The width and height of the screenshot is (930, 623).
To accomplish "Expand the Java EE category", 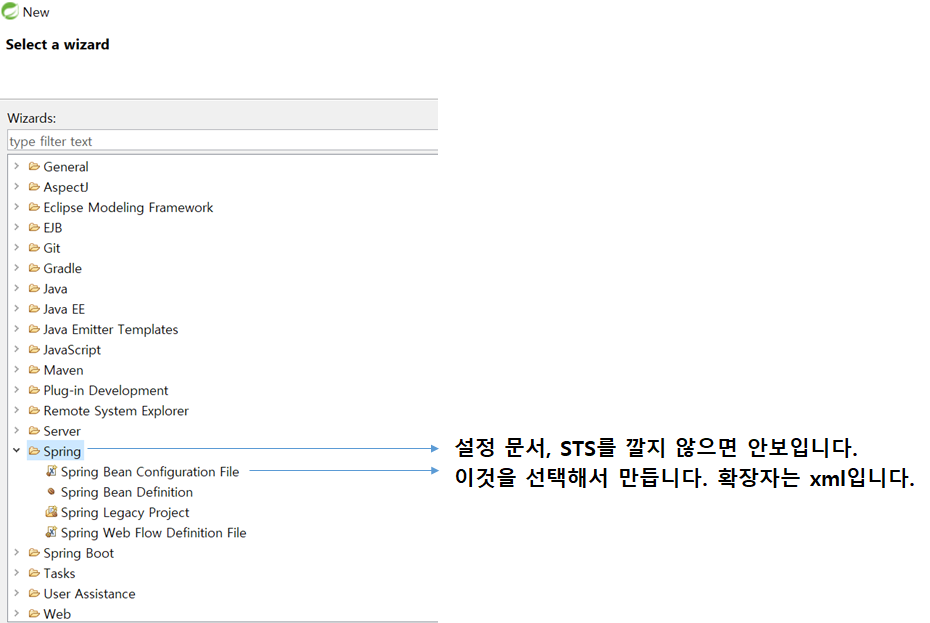I will tap(17, 309).
